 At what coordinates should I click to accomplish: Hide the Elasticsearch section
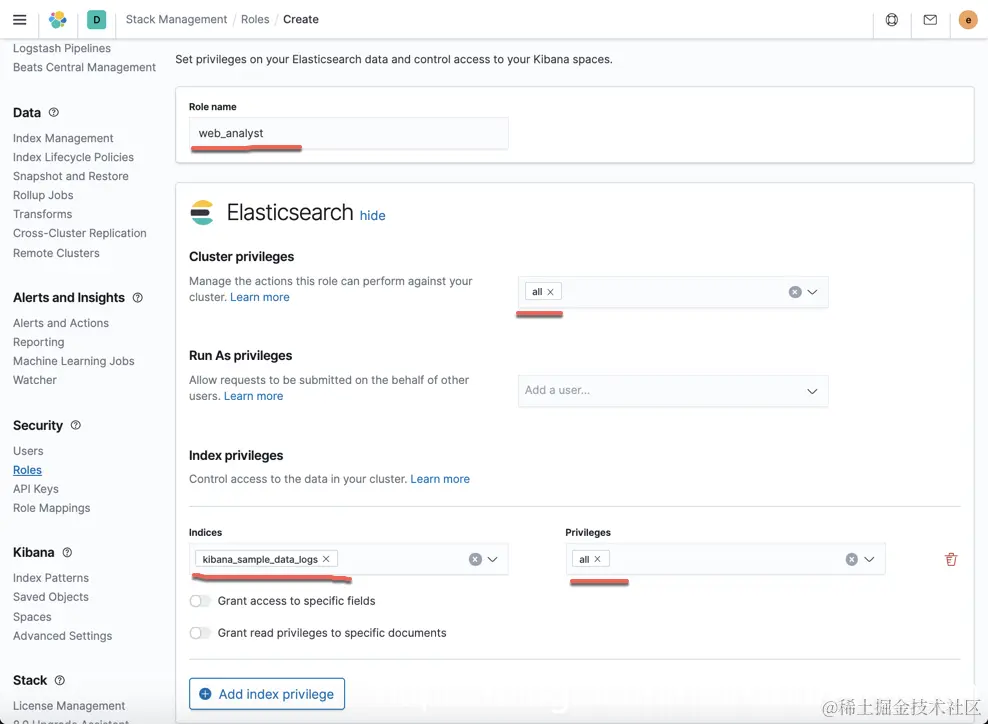[x=372, y=215]
